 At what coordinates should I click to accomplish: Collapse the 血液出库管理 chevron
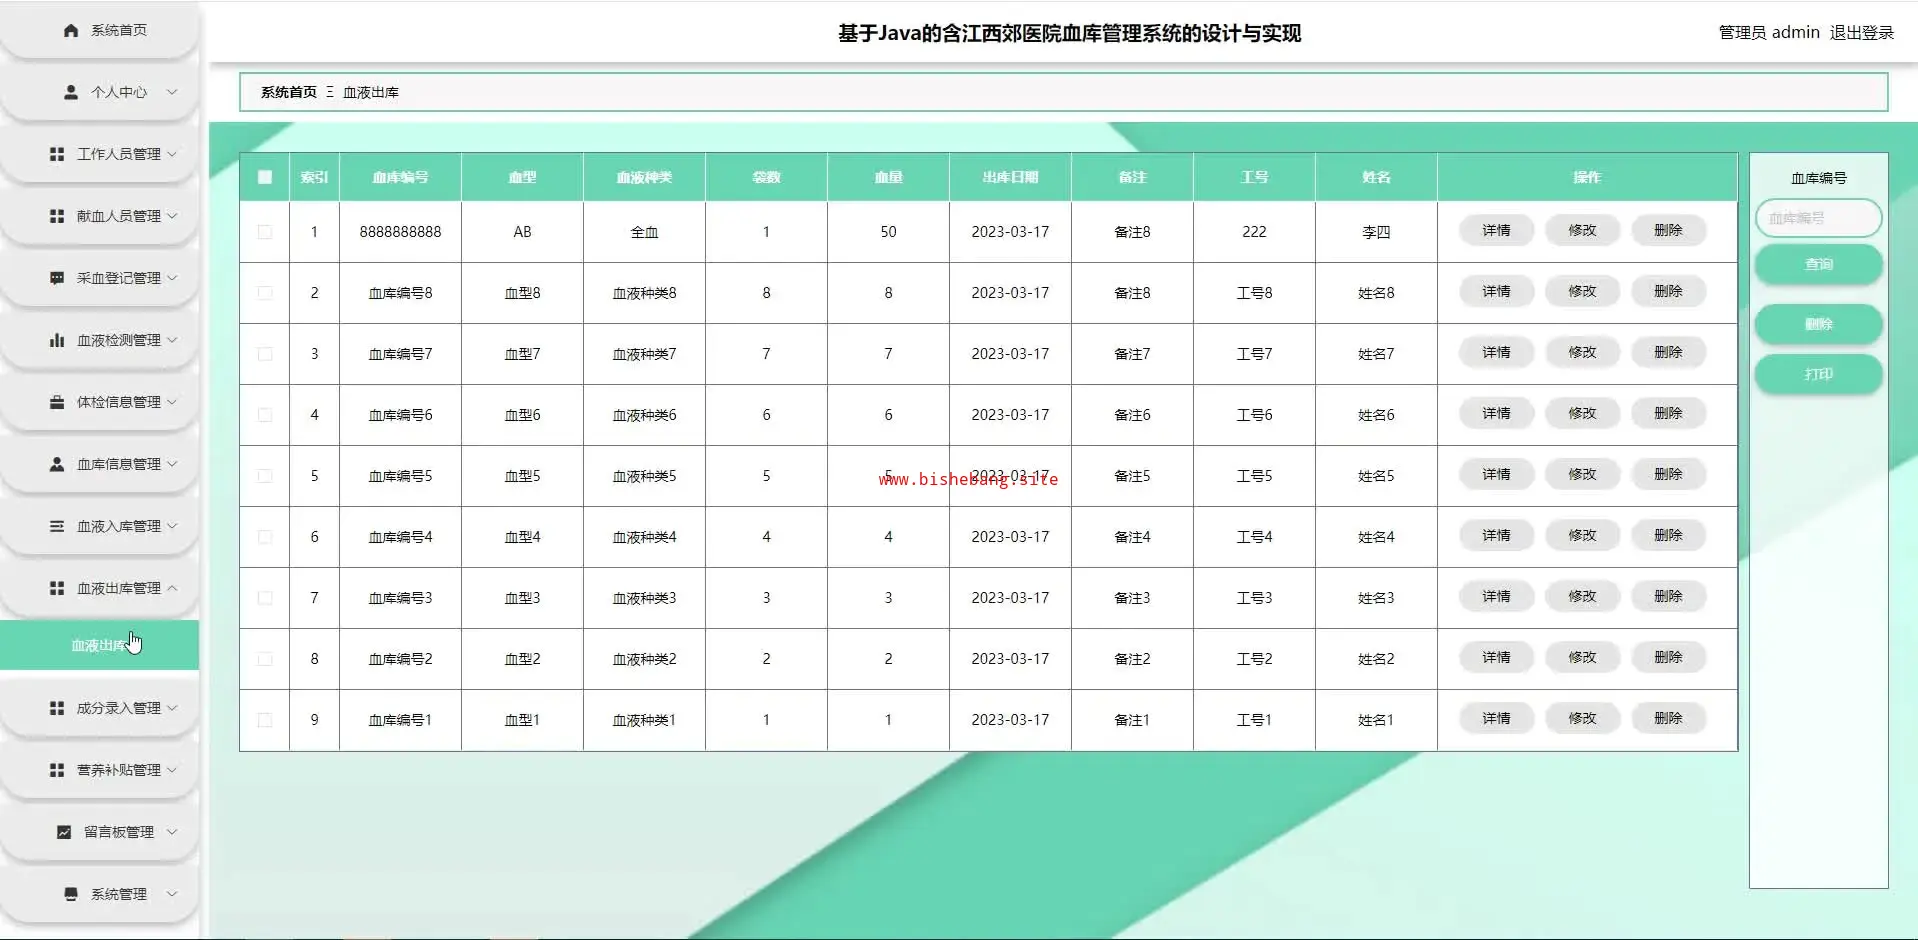[x=172, y=588]
